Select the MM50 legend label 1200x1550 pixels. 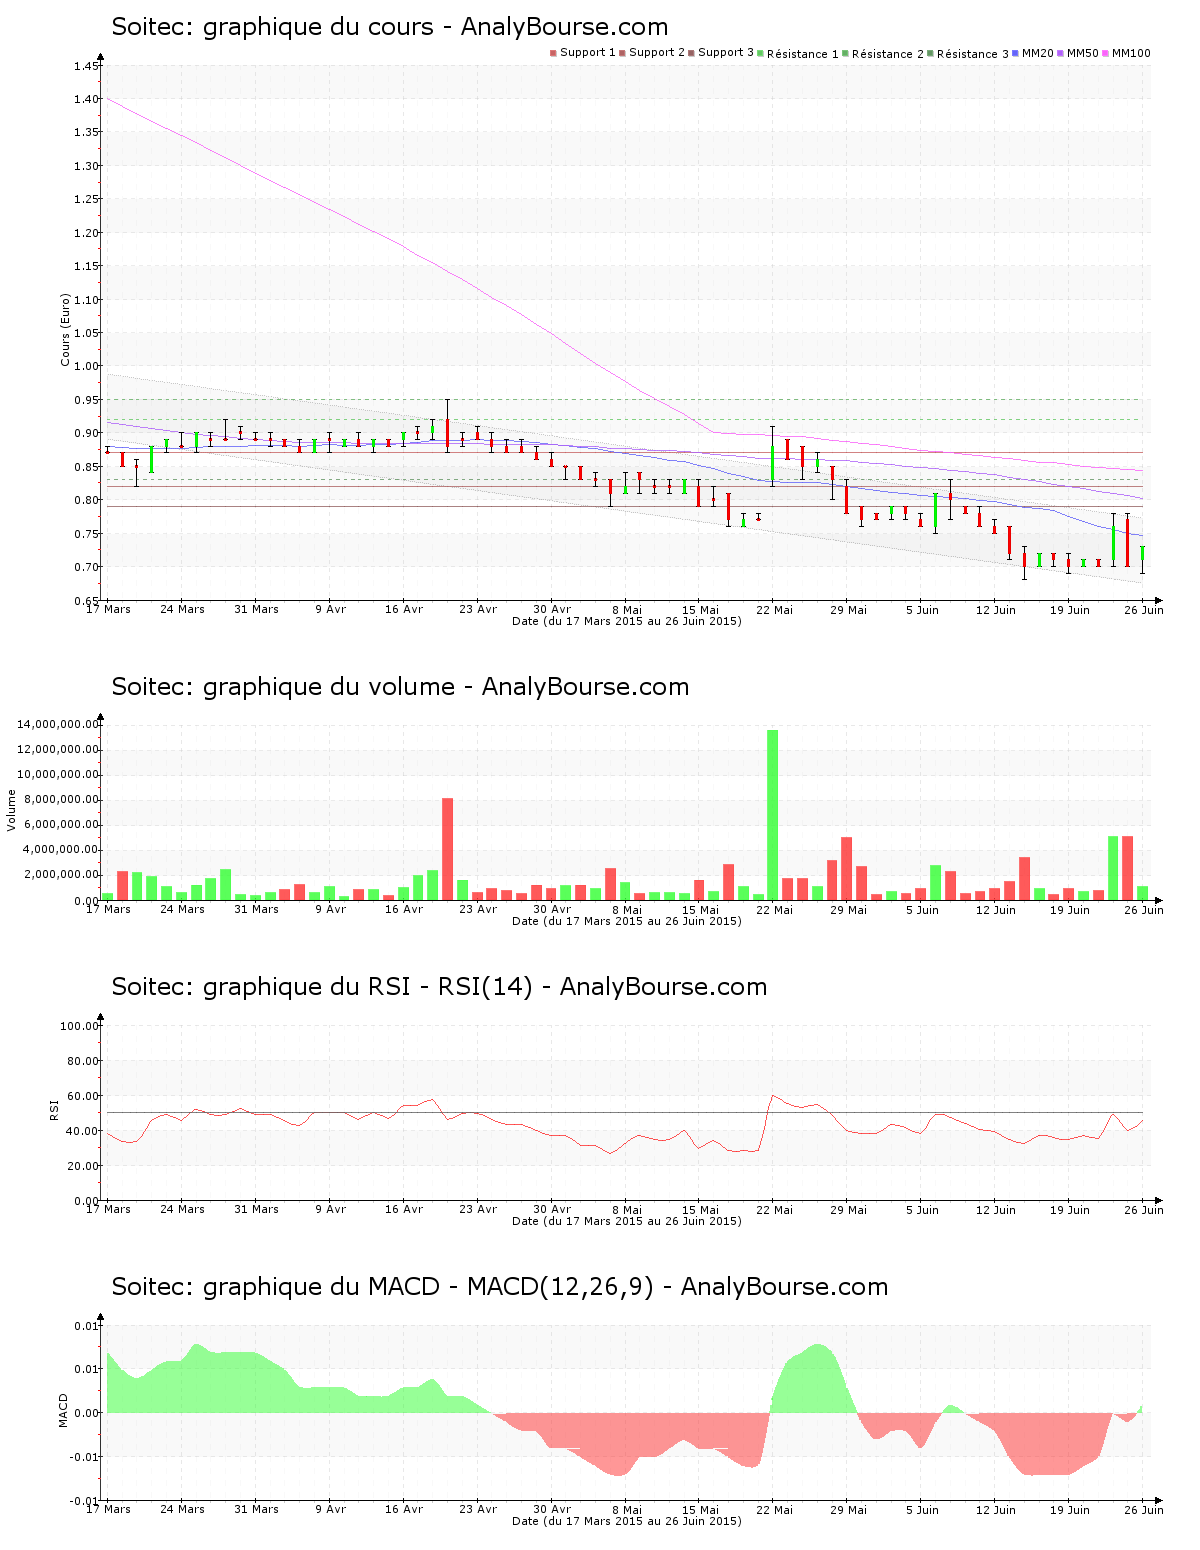1083,52
